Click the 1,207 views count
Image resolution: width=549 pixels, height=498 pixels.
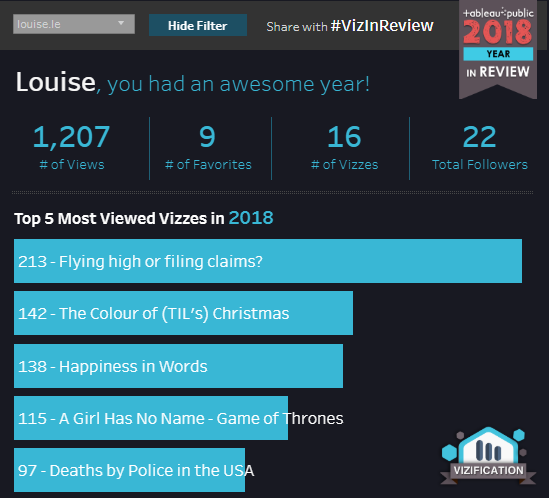coord(71,137)
